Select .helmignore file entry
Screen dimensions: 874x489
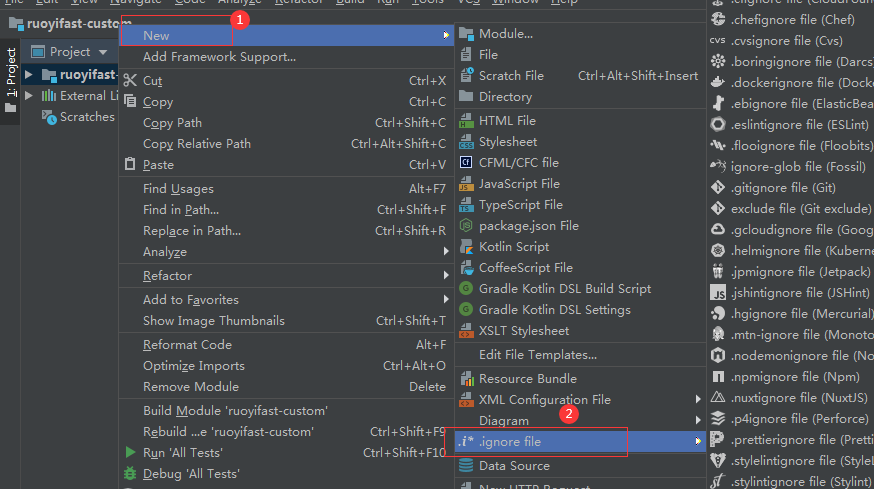(x=791, y=250)
